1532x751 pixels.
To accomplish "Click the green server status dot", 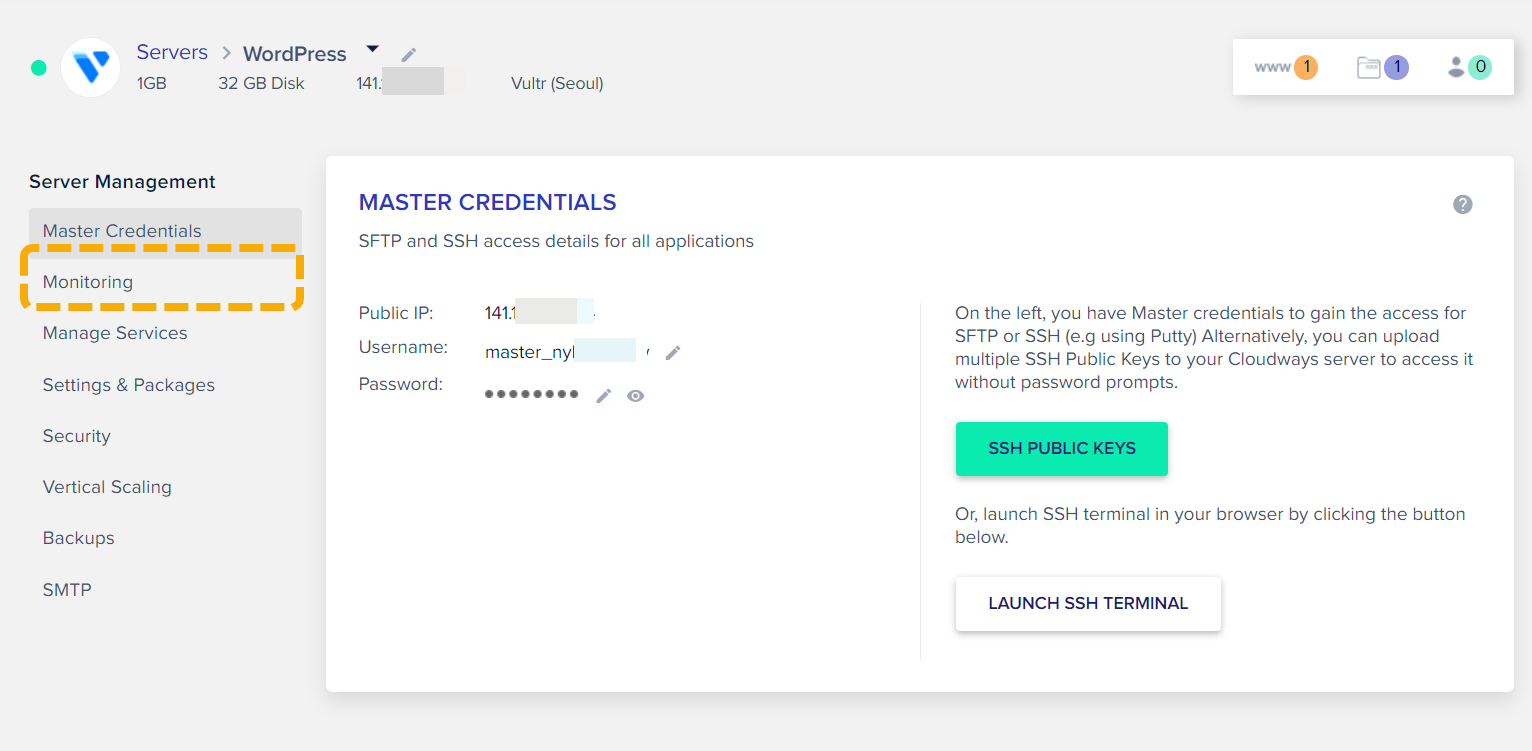I will pos(39,68).
